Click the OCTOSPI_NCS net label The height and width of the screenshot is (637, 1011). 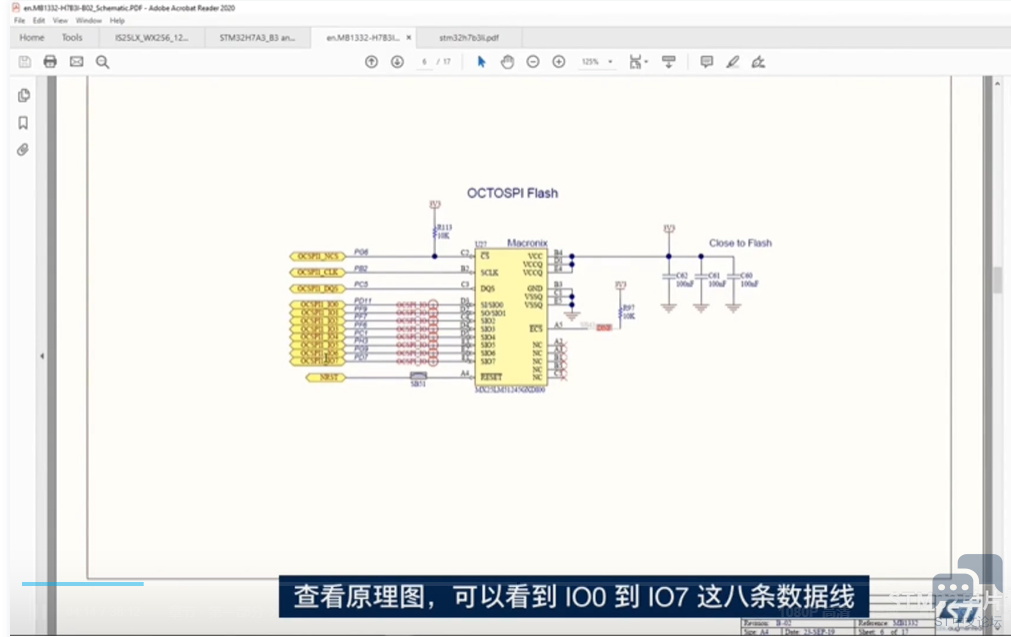[x=318, y=256]
